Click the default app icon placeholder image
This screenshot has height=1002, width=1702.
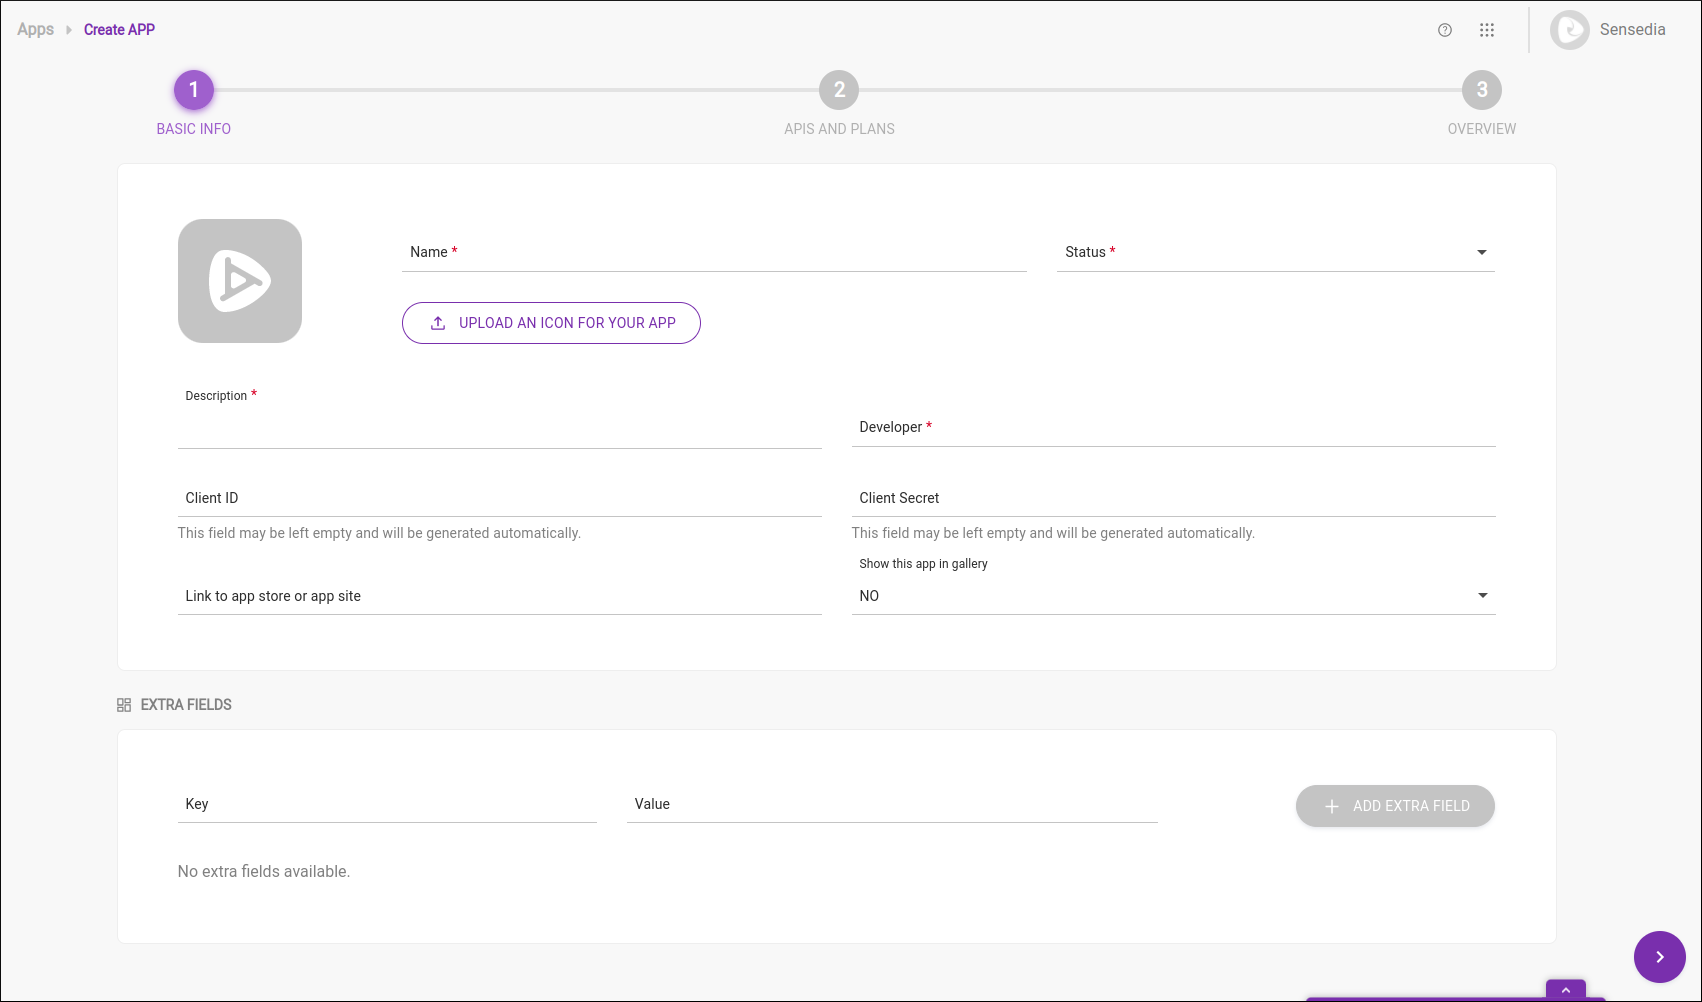coord(239,281)
